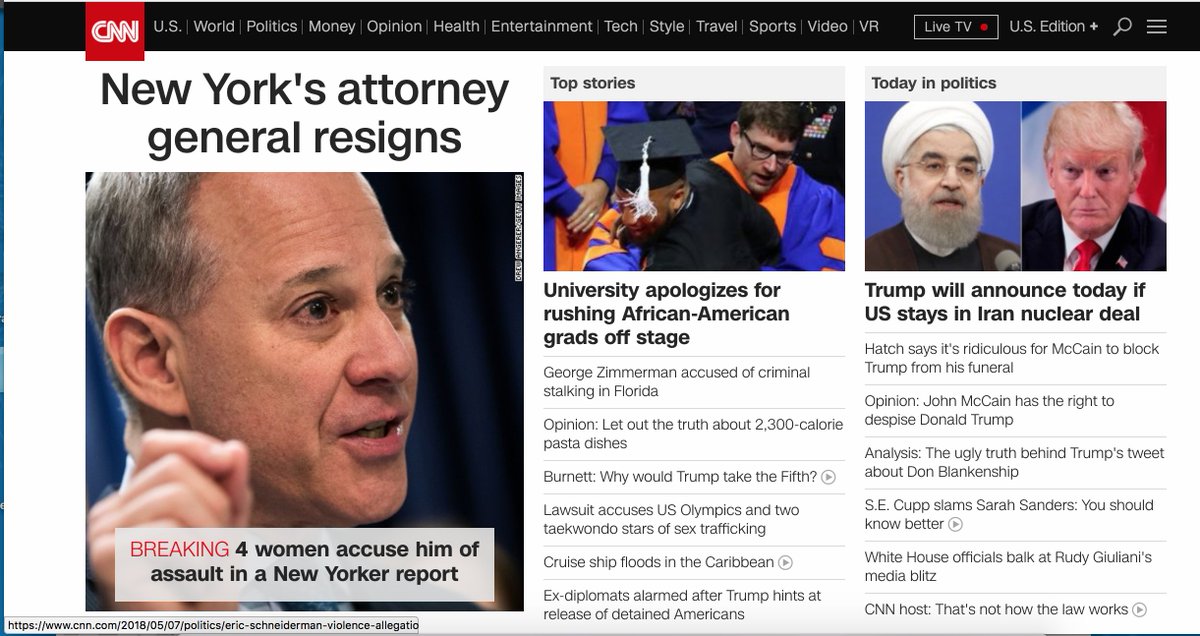Image resolution: width=1200 pixels, height=636 pixels.
Task: Play video icon beside Burnett Trump Fifth story
Action: (x=828, y=477)
